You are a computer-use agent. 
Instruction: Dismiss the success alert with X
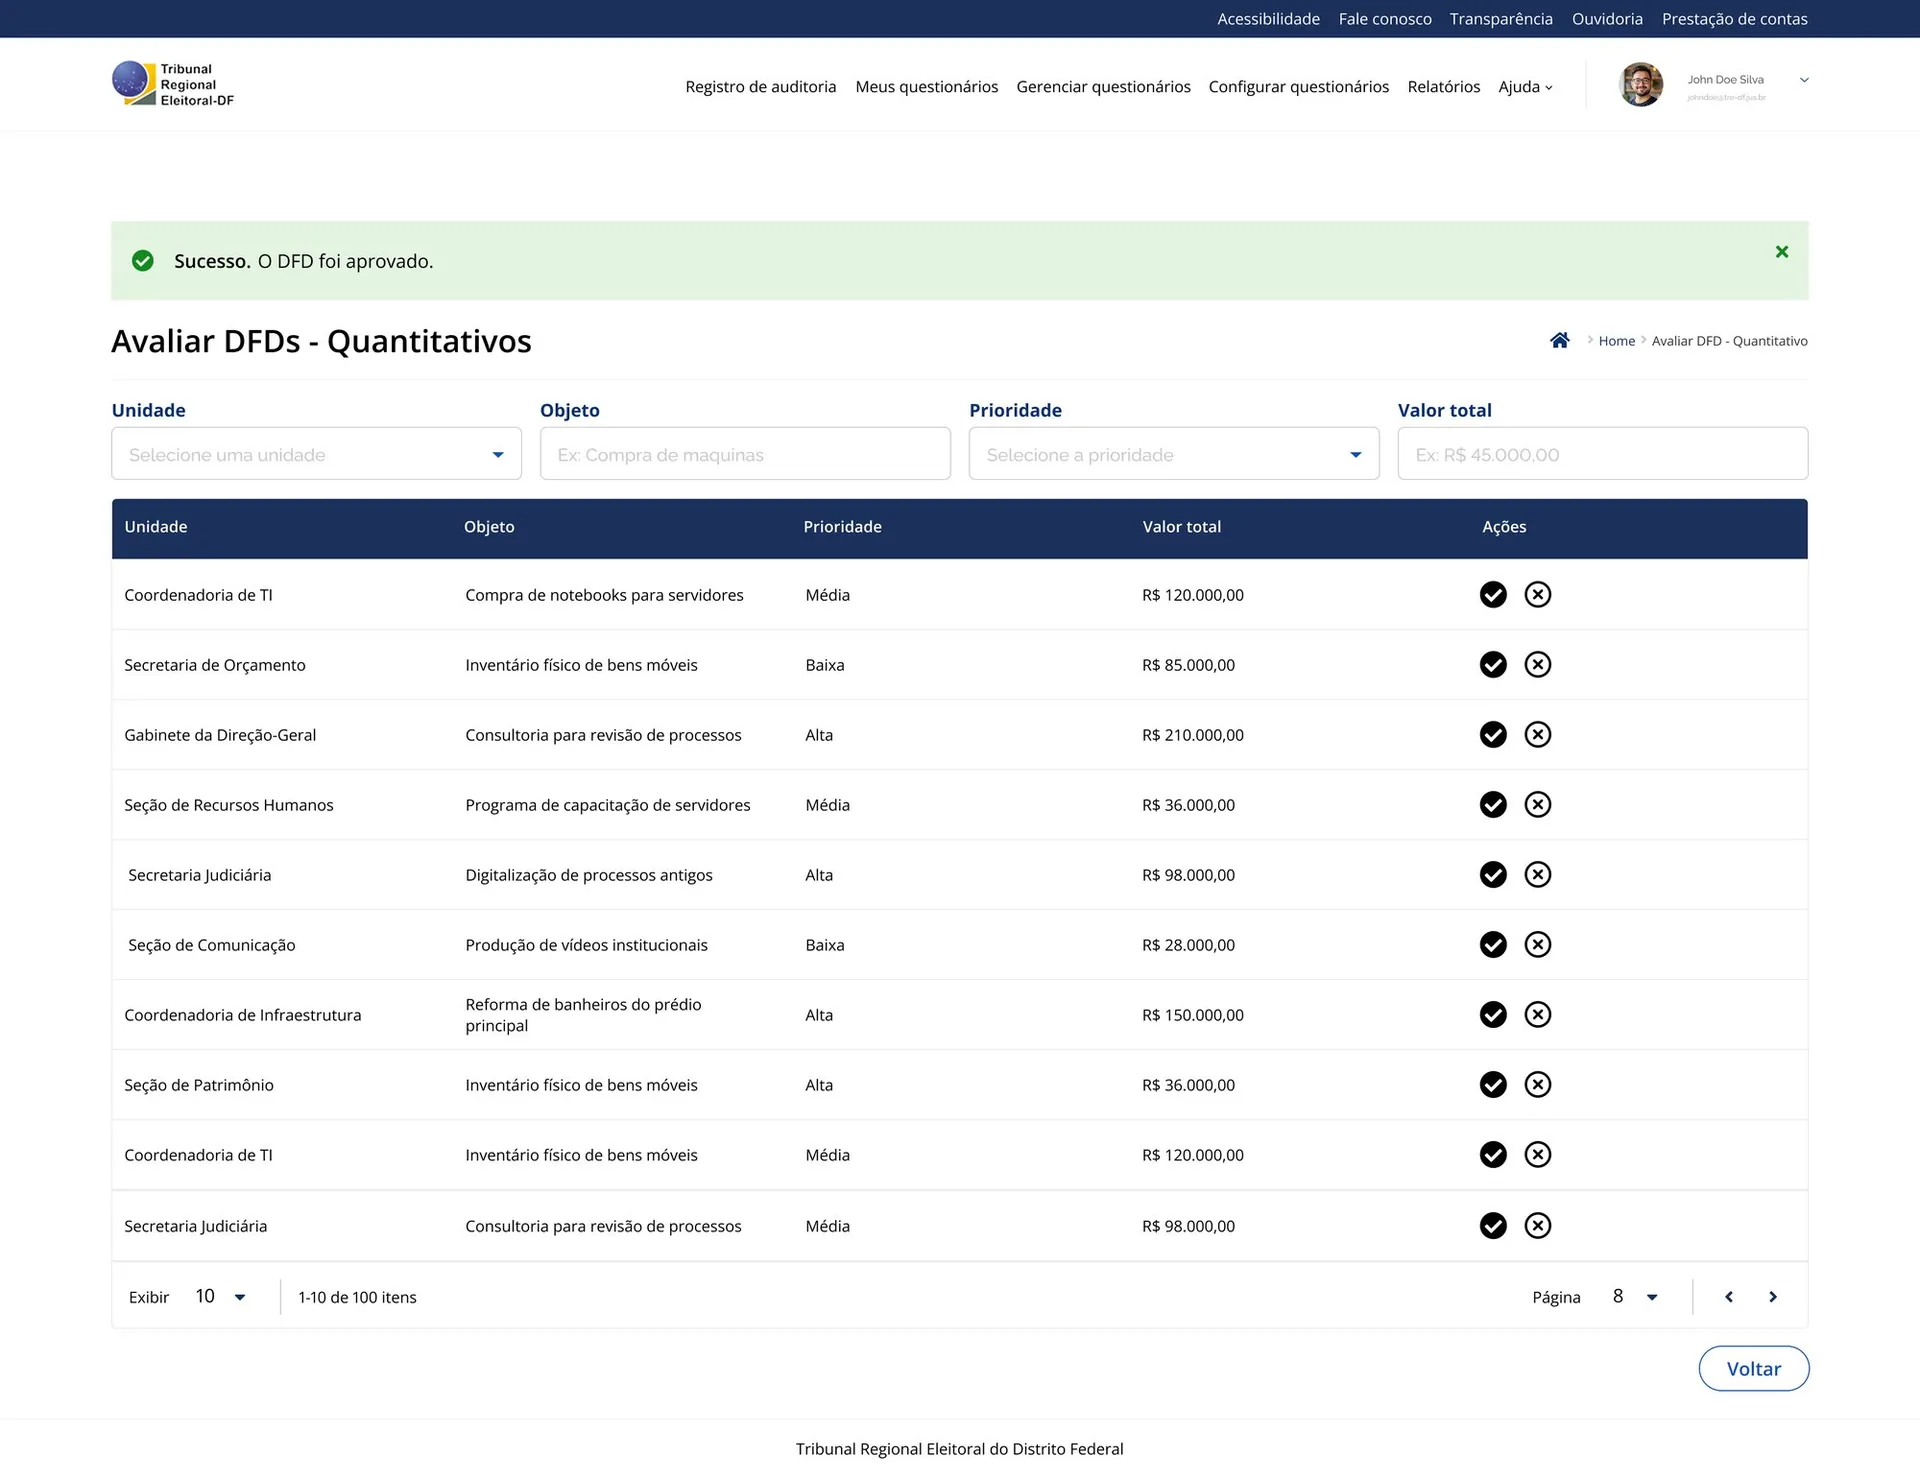1782,252
